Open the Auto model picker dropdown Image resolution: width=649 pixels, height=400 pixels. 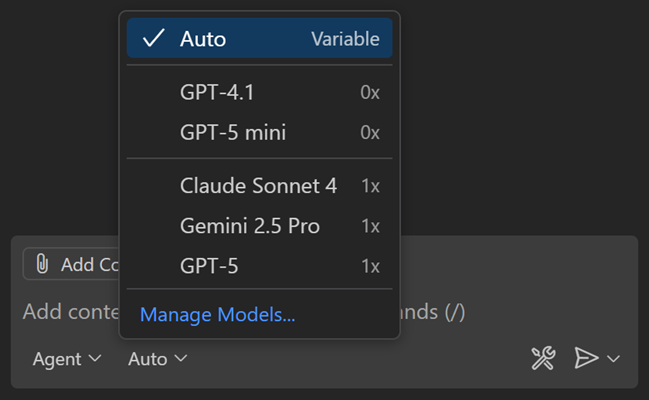157,359
